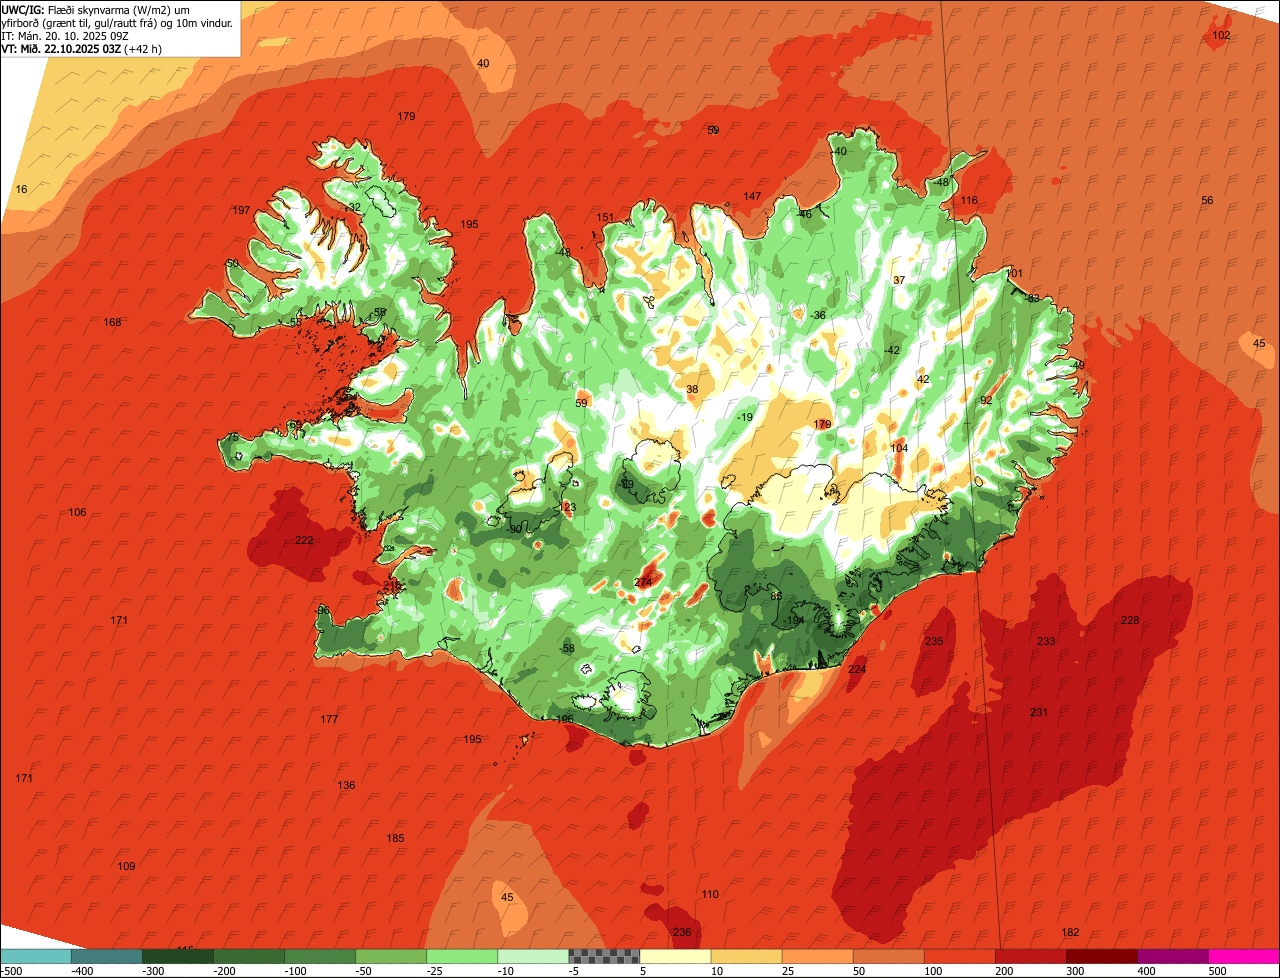The width and height of the screenshot is (1280, 978).
Task: Click the checkered legend swatch between -5 and 5
Action: (x=604, y=956)
